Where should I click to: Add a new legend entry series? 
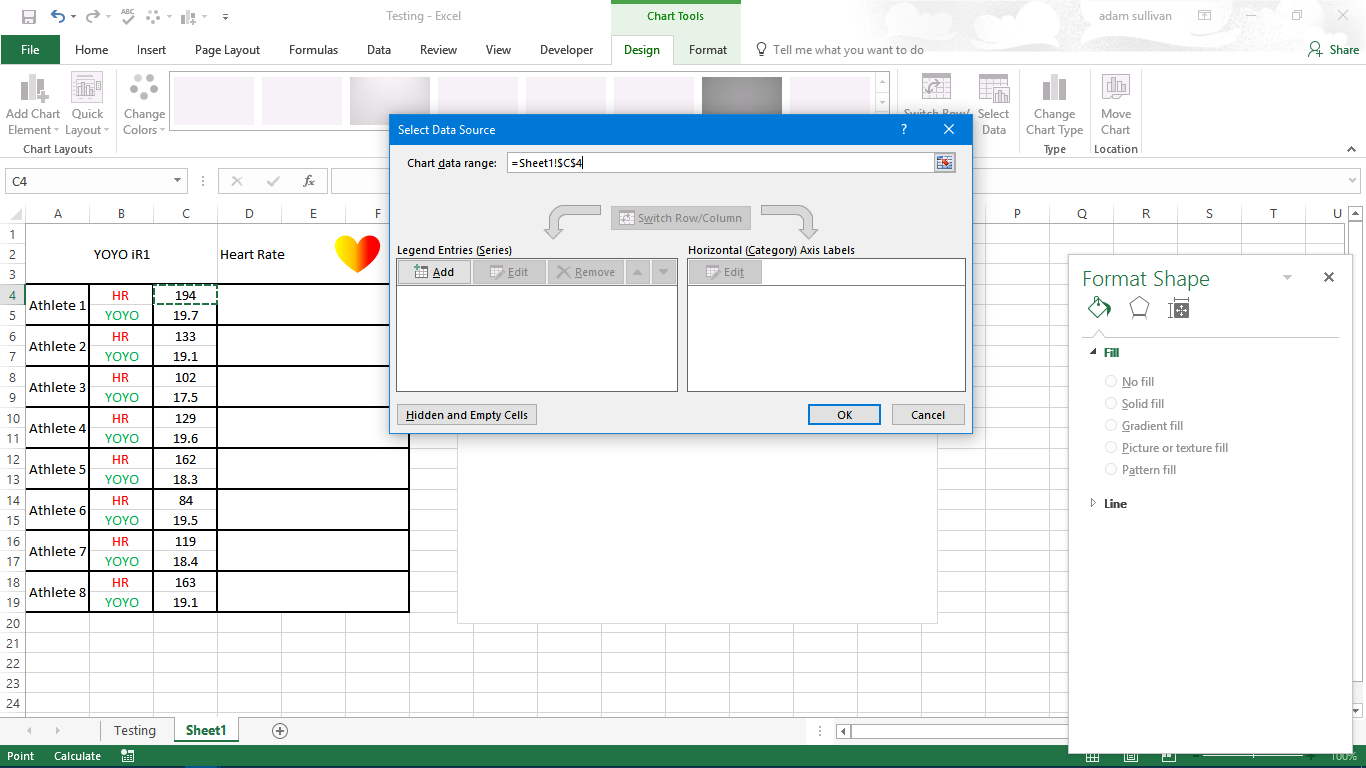point(434,271)
